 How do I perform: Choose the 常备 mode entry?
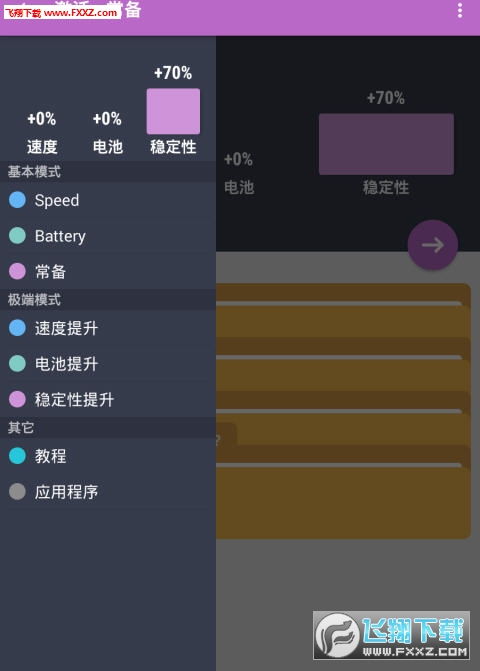point(108,271)
